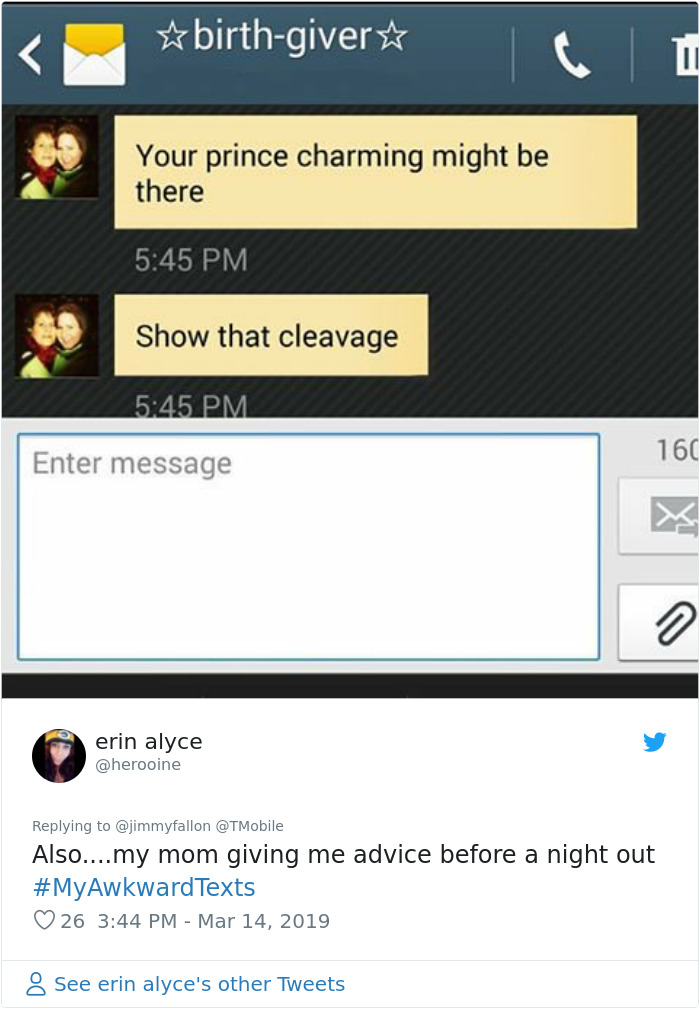
Task: Click the person icon beside other Tweets link
Action: point(36,984)
